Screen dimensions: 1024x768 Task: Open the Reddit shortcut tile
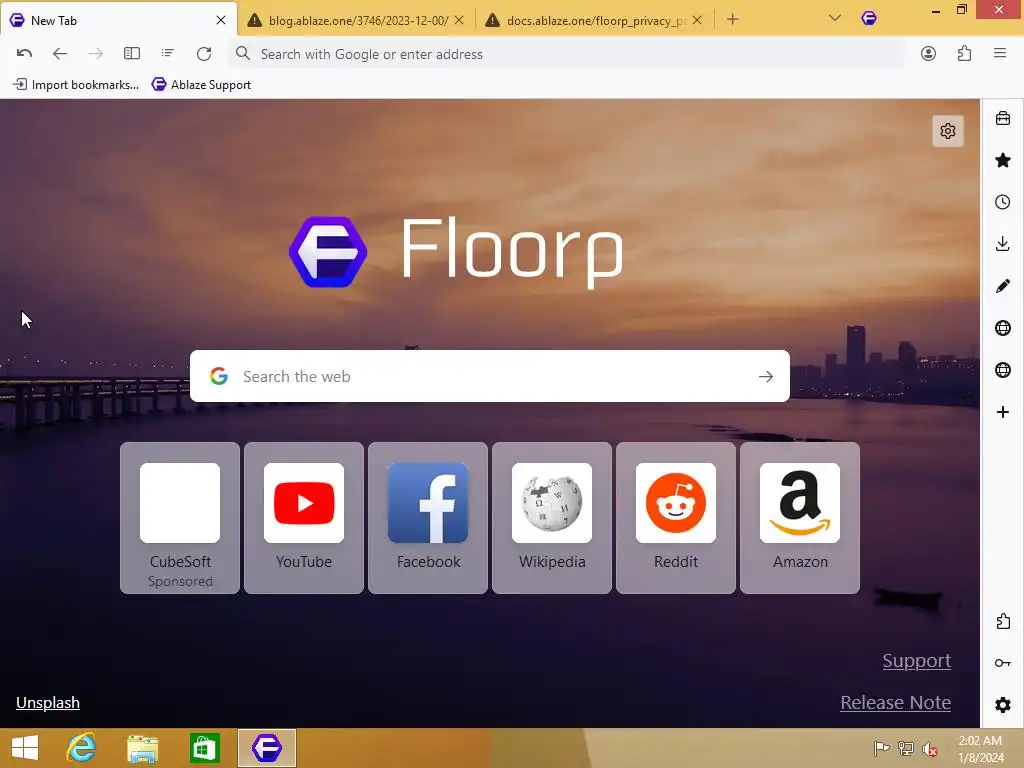click(x=676, y=517)
